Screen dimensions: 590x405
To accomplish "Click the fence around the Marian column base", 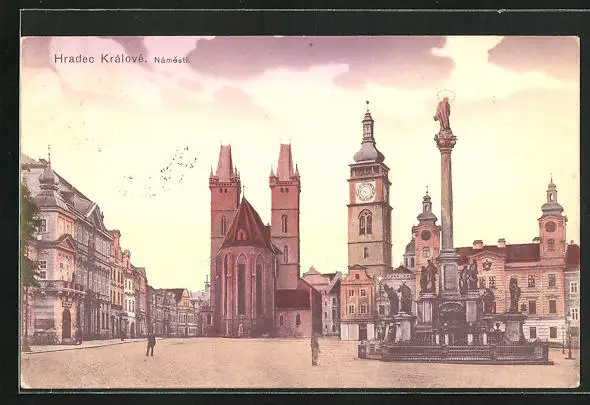I will click(x=453, y=354).
